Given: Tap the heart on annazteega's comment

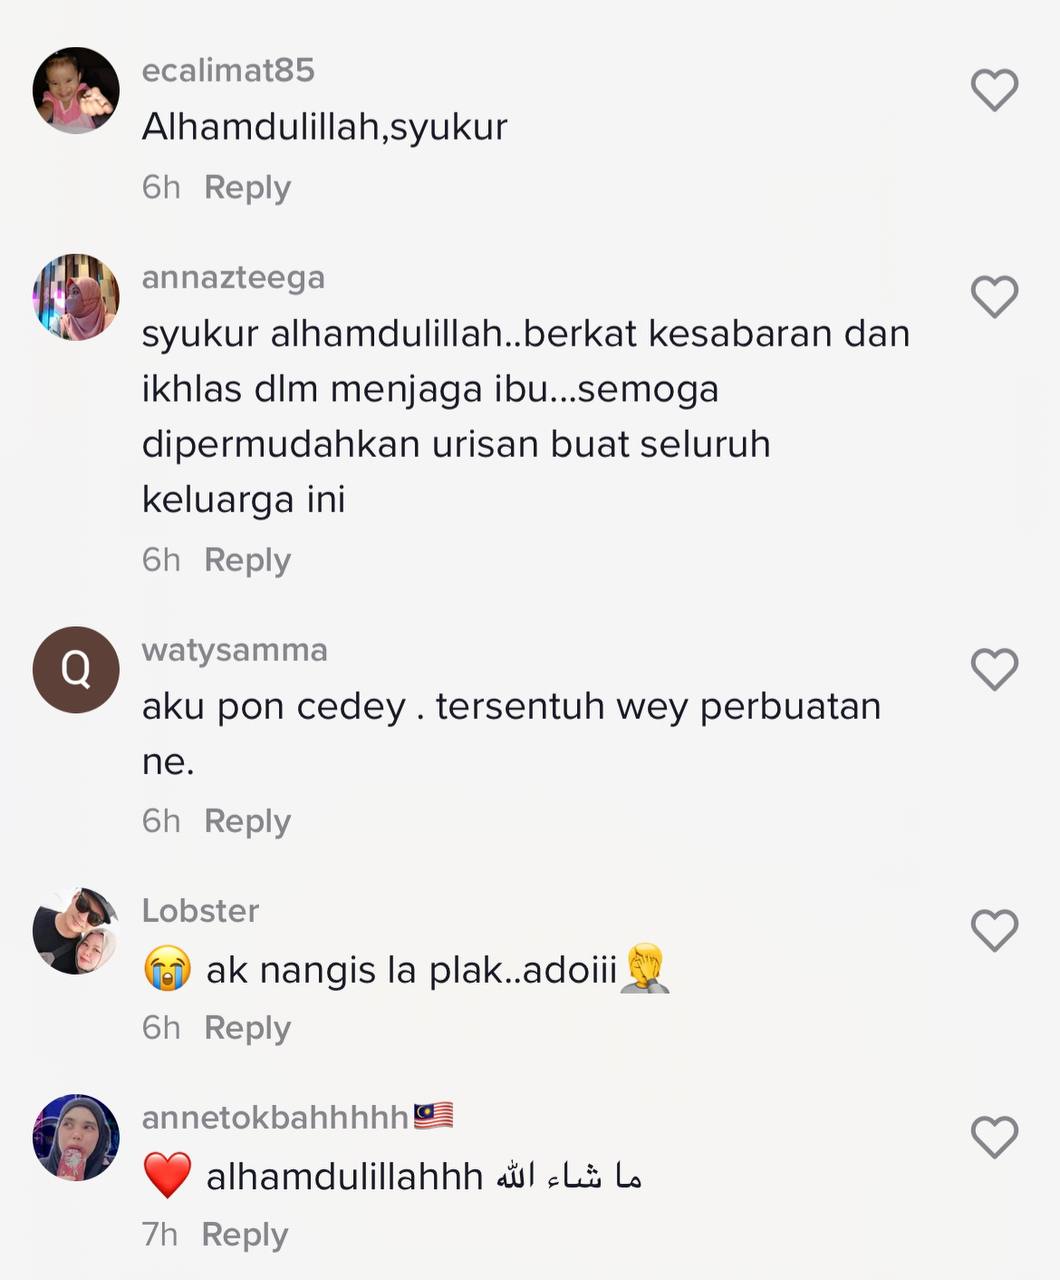Looking at the screenshot, I should click(994, 297).
